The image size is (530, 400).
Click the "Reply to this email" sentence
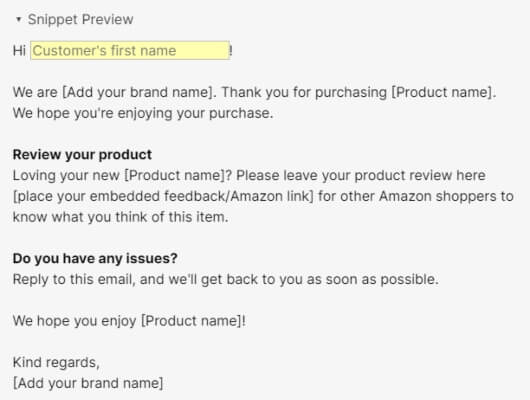[225, 279]
